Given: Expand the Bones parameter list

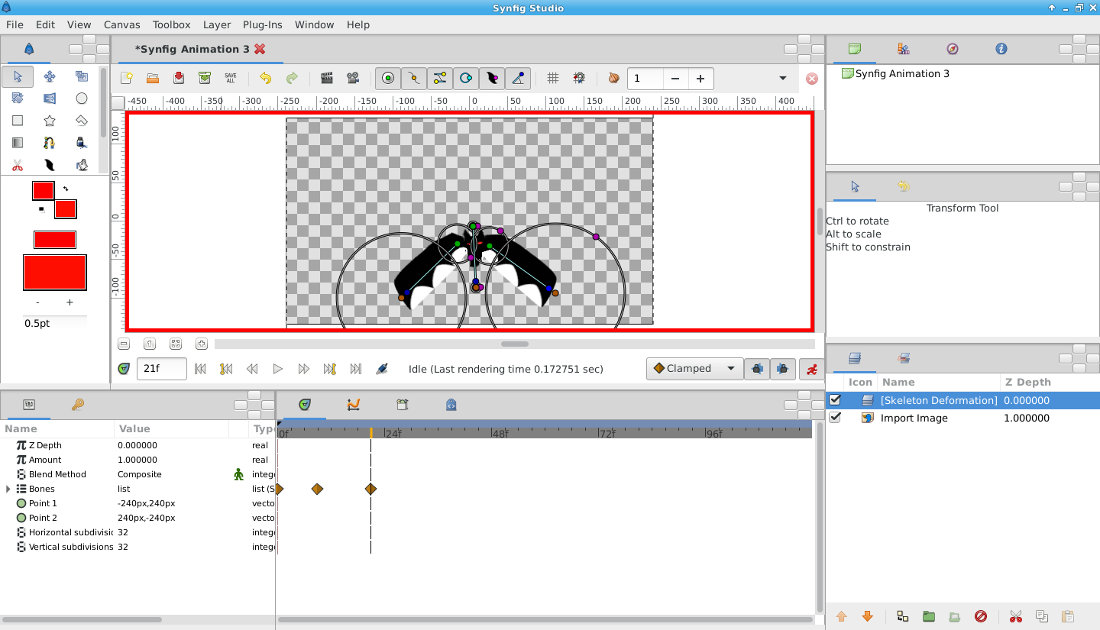Looking at the screenshot, I should [x=8, y=489].
